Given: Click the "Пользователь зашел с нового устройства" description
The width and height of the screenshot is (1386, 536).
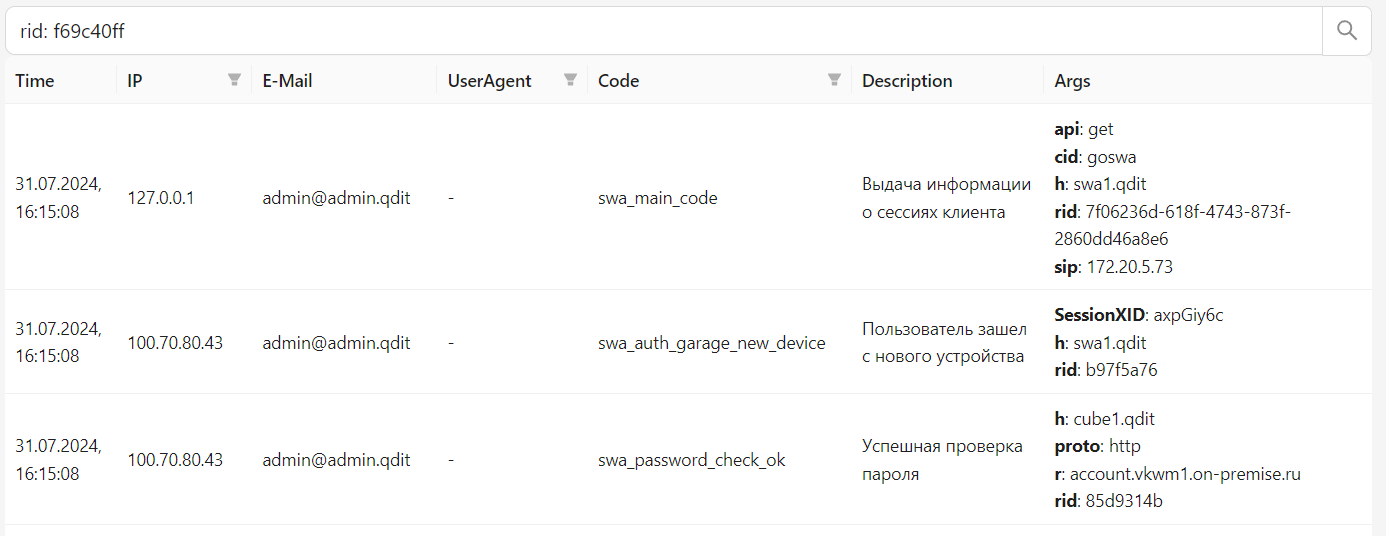Looking at the screenshot, I should [x=946, y=343].
